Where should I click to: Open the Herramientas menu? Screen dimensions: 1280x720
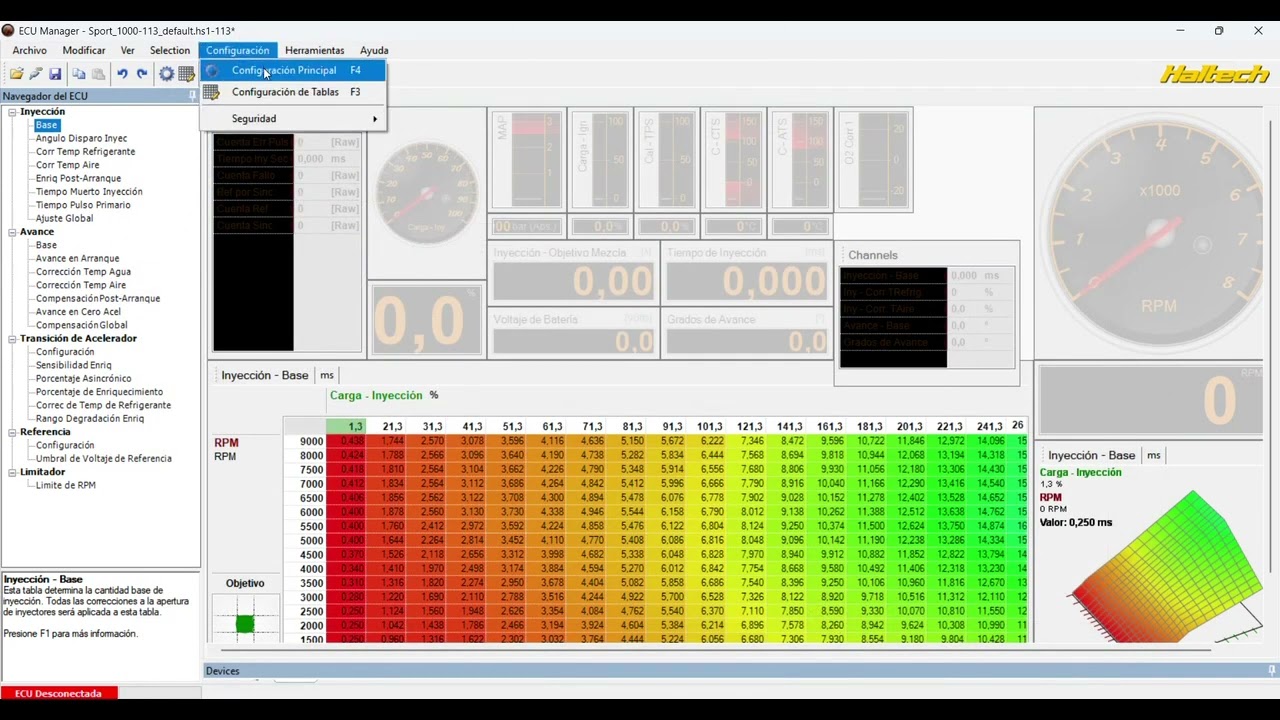pyautogui.click(x=314, y=50)
